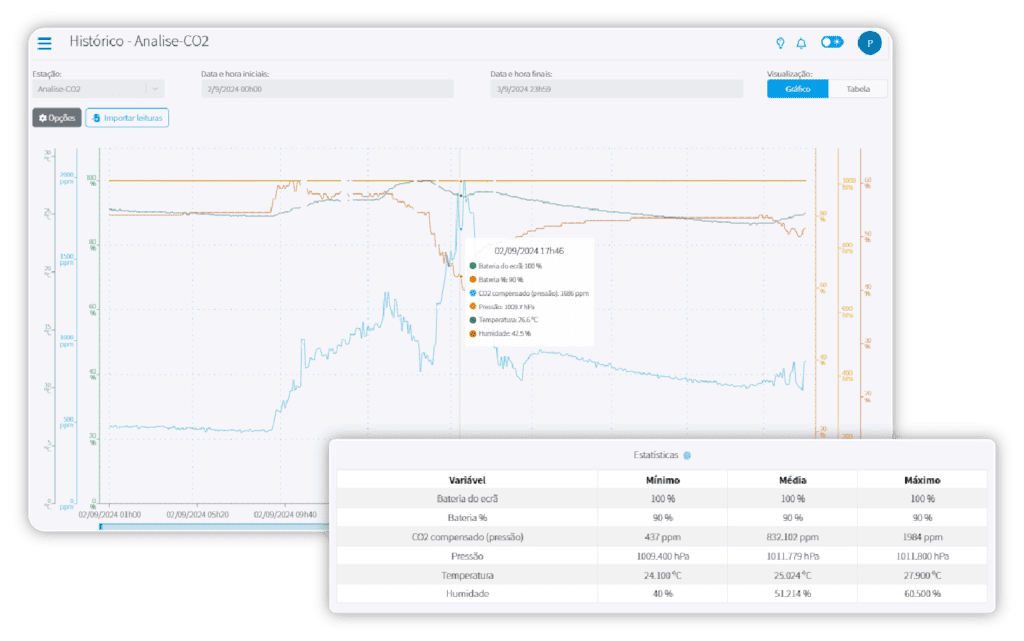This screenshot has height=641, width=1024.
Task: Click the chart time range scrollbar
Action: click(214, 526)
